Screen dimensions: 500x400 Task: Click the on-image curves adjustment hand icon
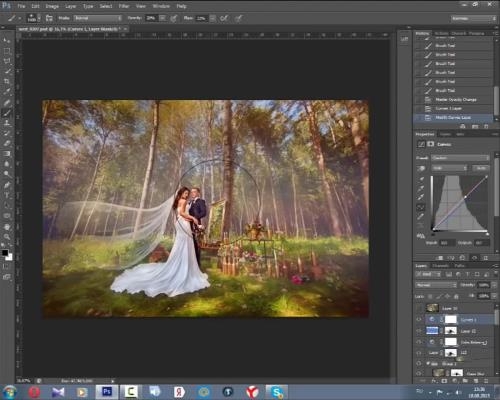421,168
